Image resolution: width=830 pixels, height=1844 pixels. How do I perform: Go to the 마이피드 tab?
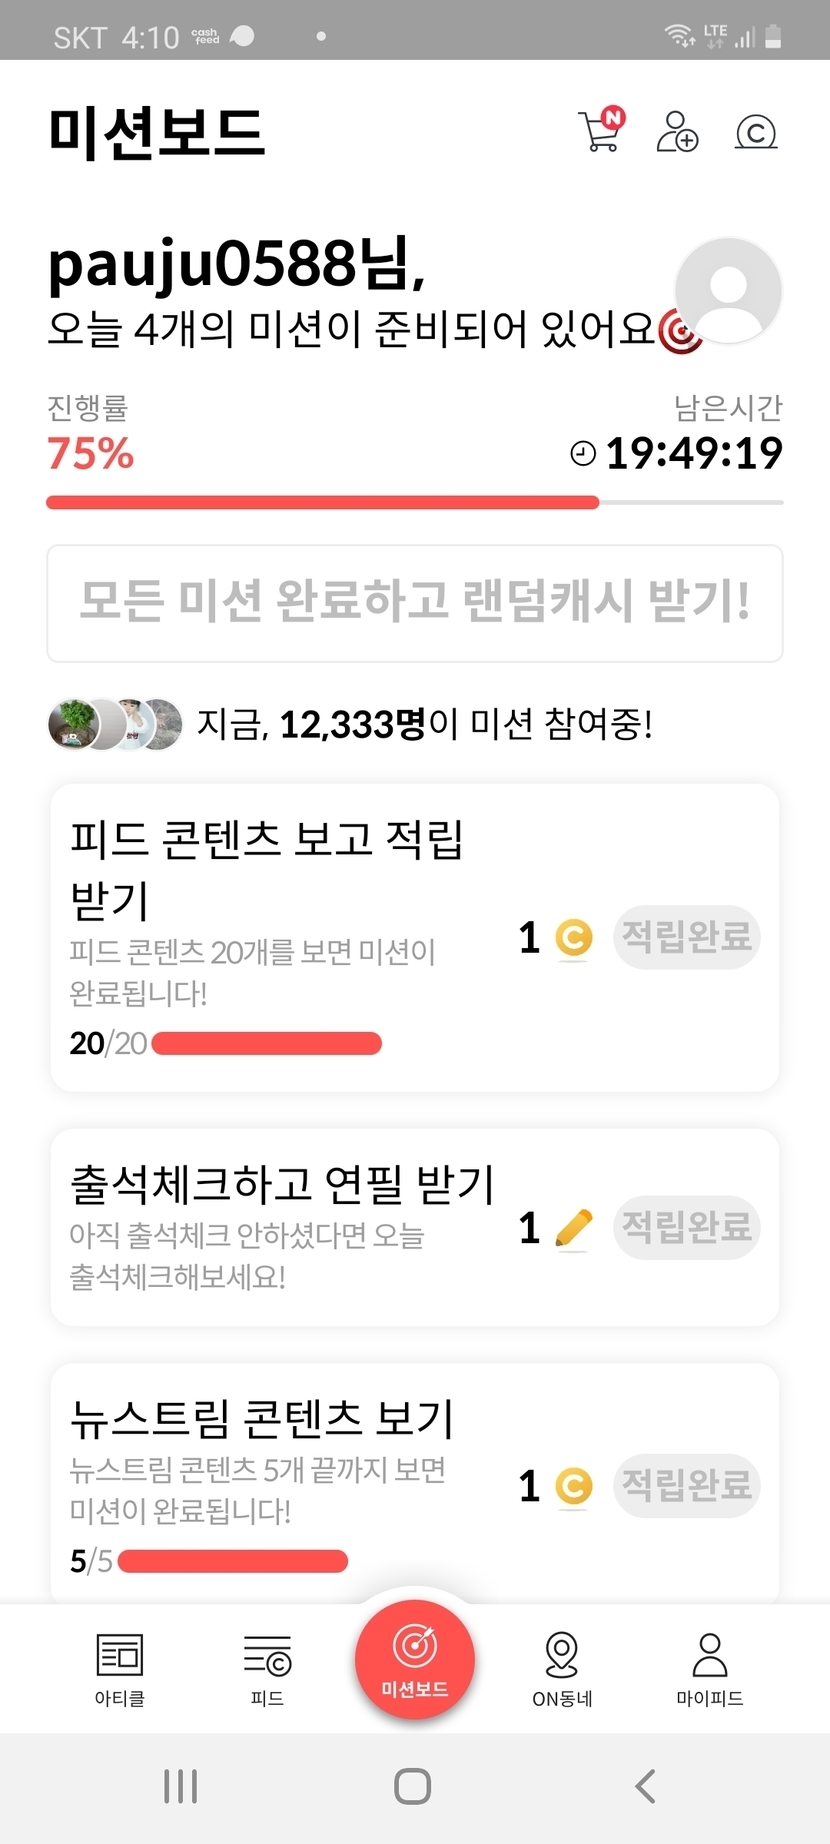tap(710, 1668)
